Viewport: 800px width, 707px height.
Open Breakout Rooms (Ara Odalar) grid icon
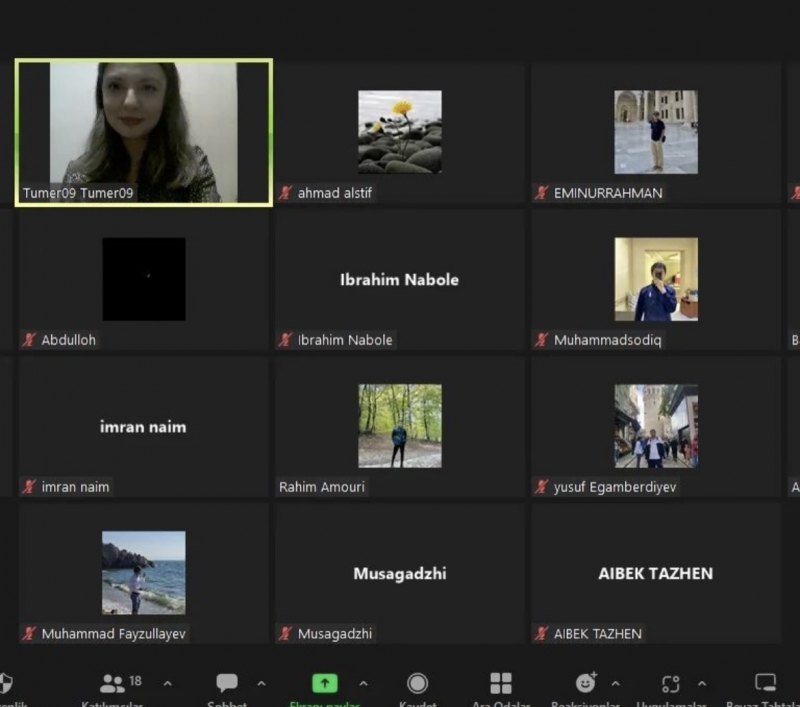coord(501,683)
